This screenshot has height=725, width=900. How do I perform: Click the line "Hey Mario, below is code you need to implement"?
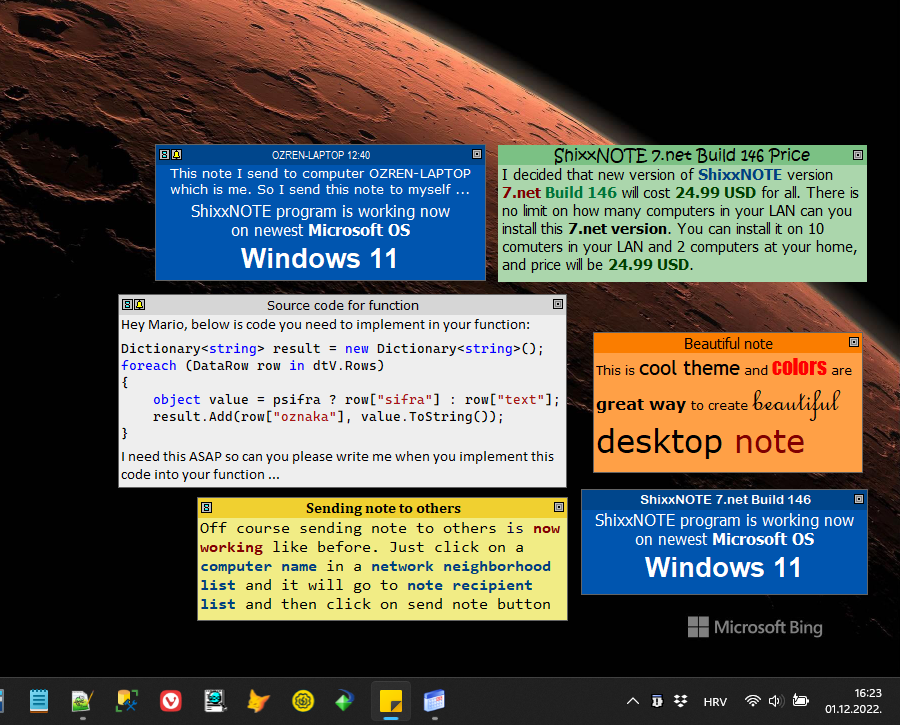(325, 325)
